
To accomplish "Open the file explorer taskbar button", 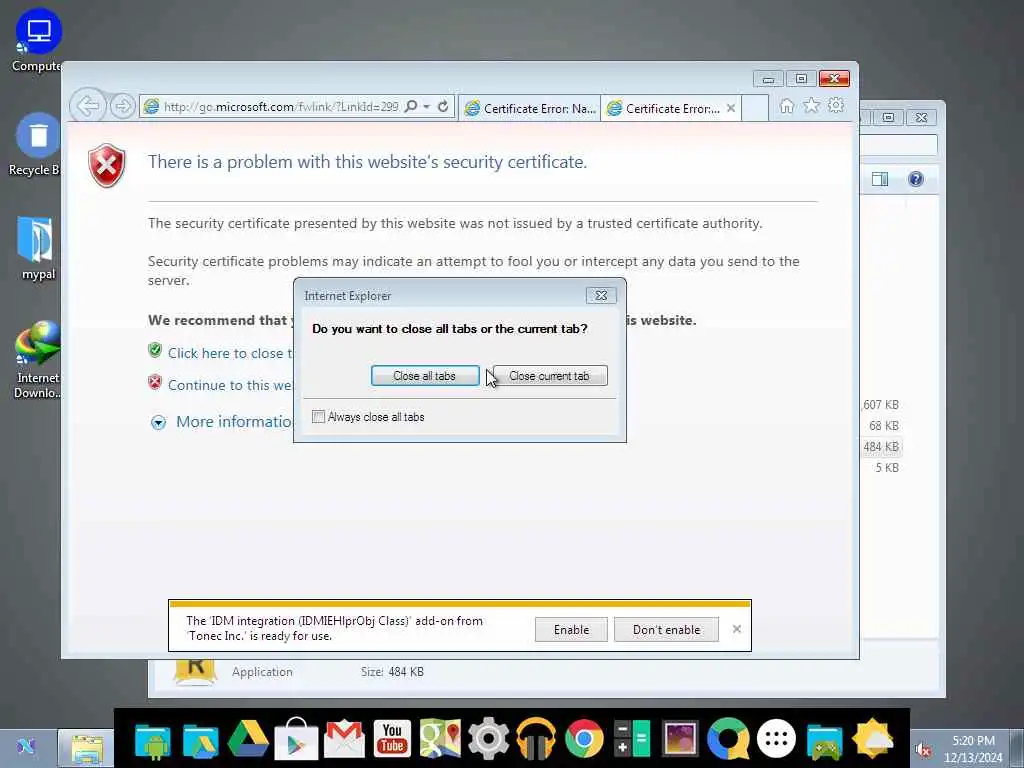I will (87, 748).
